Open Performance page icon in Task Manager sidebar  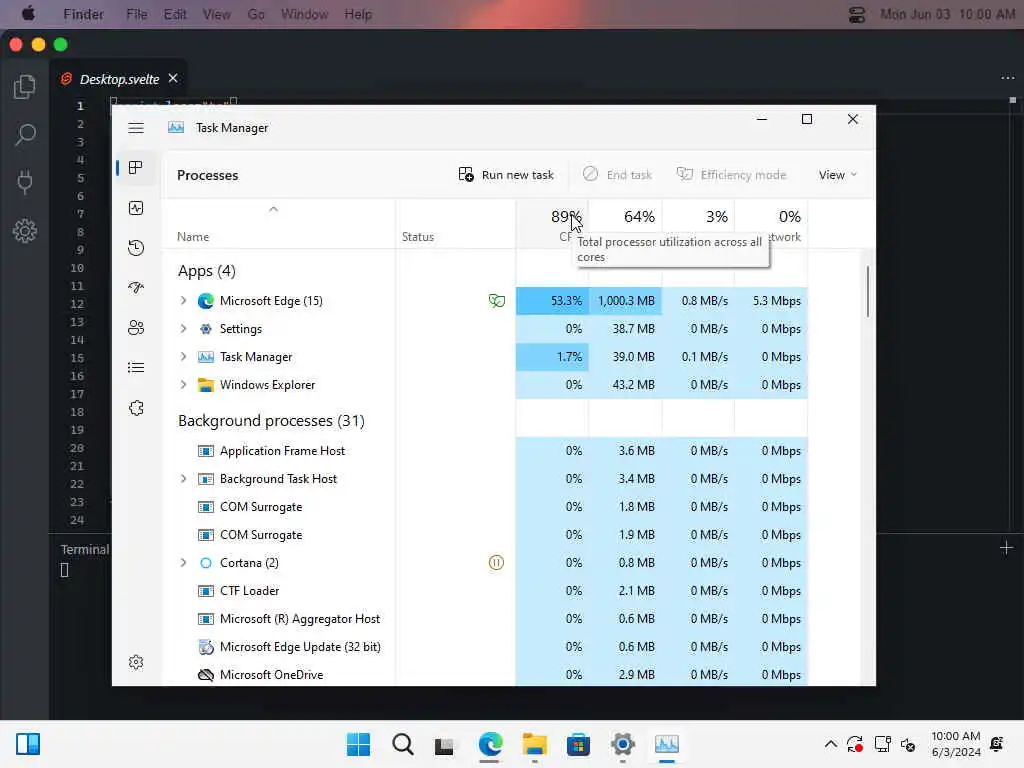tap(136, 208)
